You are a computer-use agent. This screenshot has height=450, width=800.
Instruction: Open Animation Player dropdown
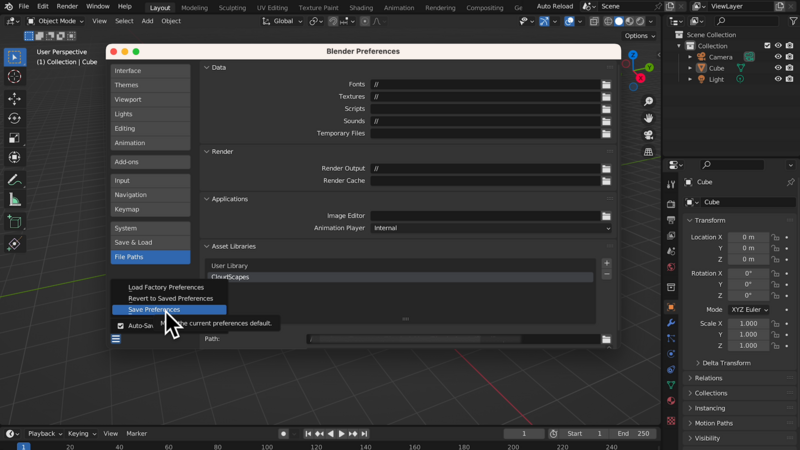pos(492,228)
